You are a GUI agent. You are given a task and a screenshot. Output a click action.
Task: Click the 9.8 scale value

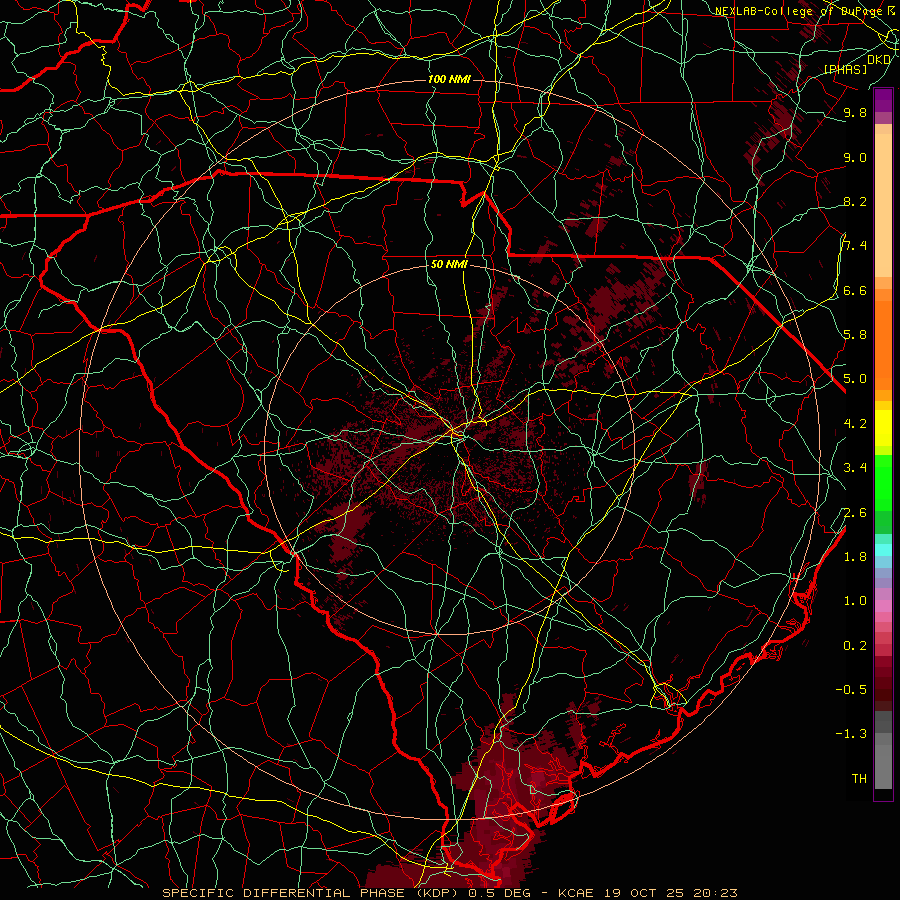(855, 113)
